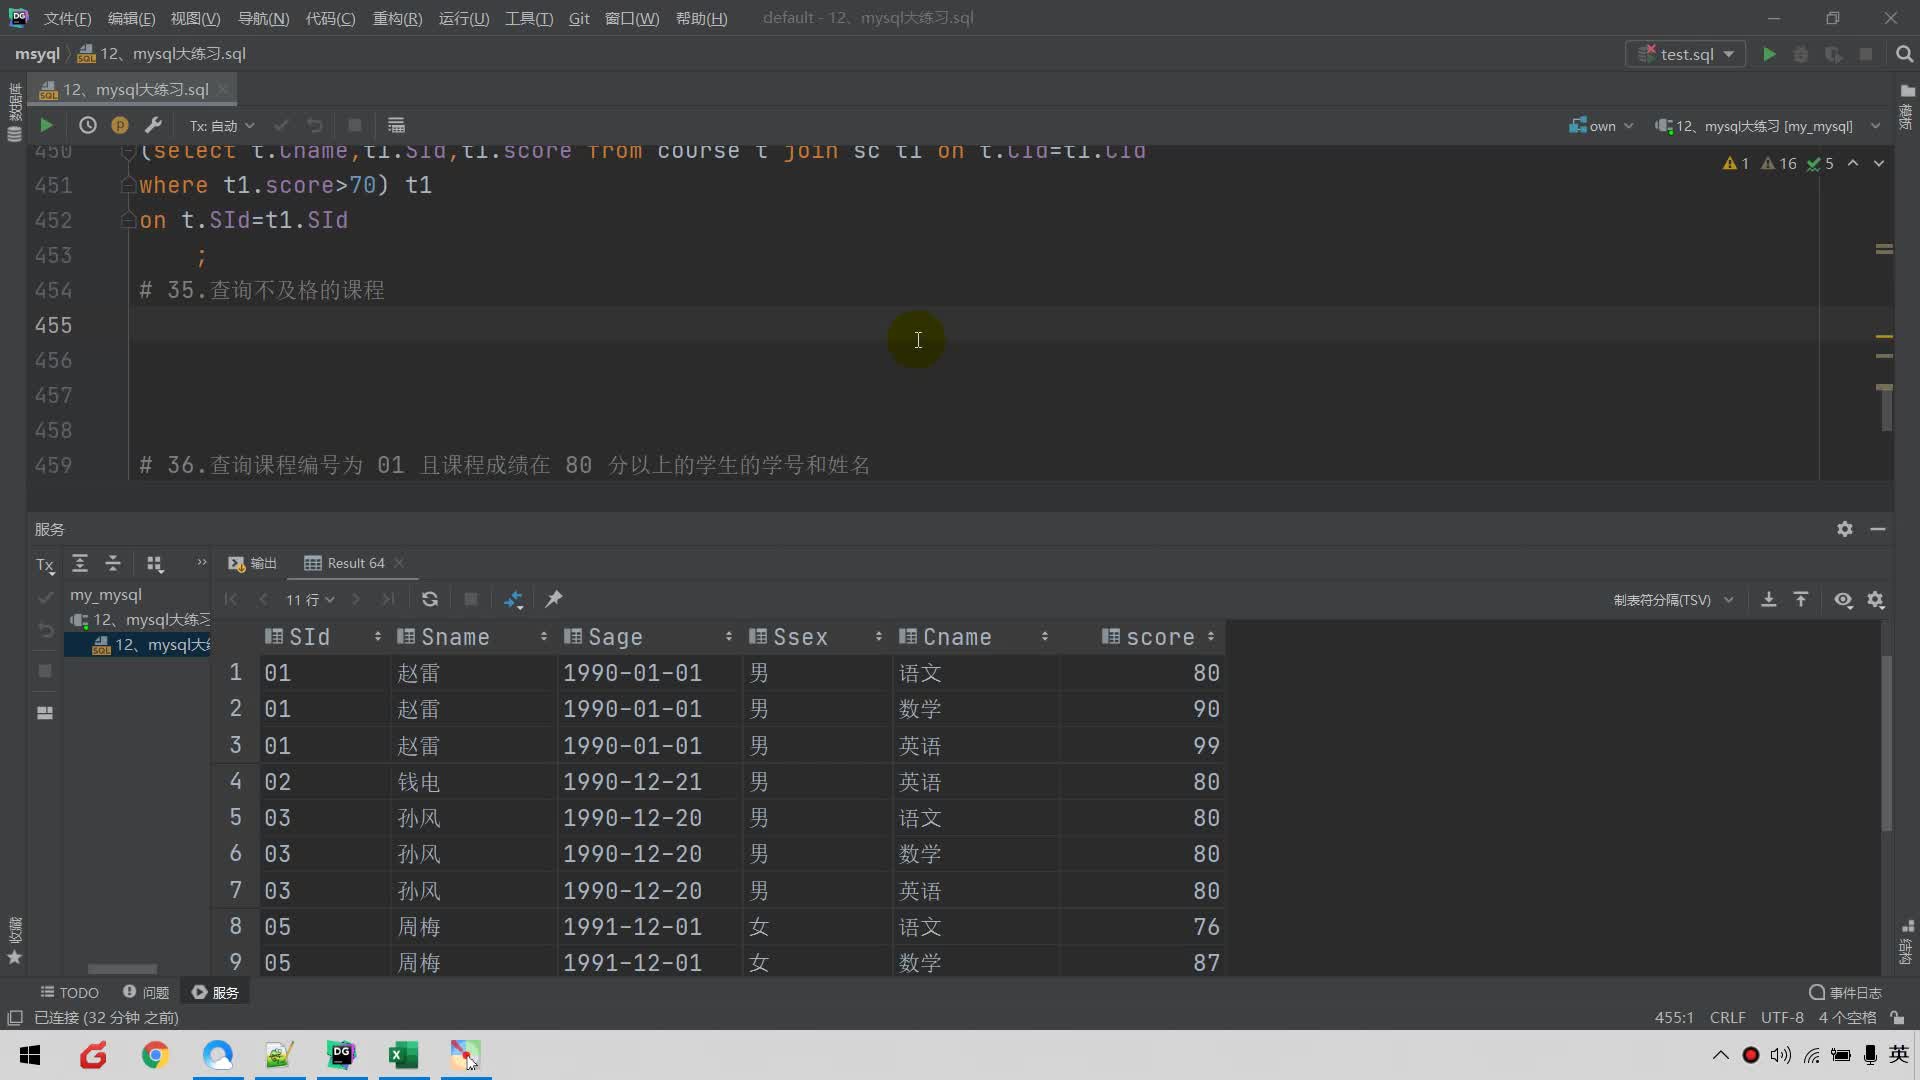1920x1080 pixels.
Task: Open the 服务 tool window button
Action: click(x=215, y=992)
